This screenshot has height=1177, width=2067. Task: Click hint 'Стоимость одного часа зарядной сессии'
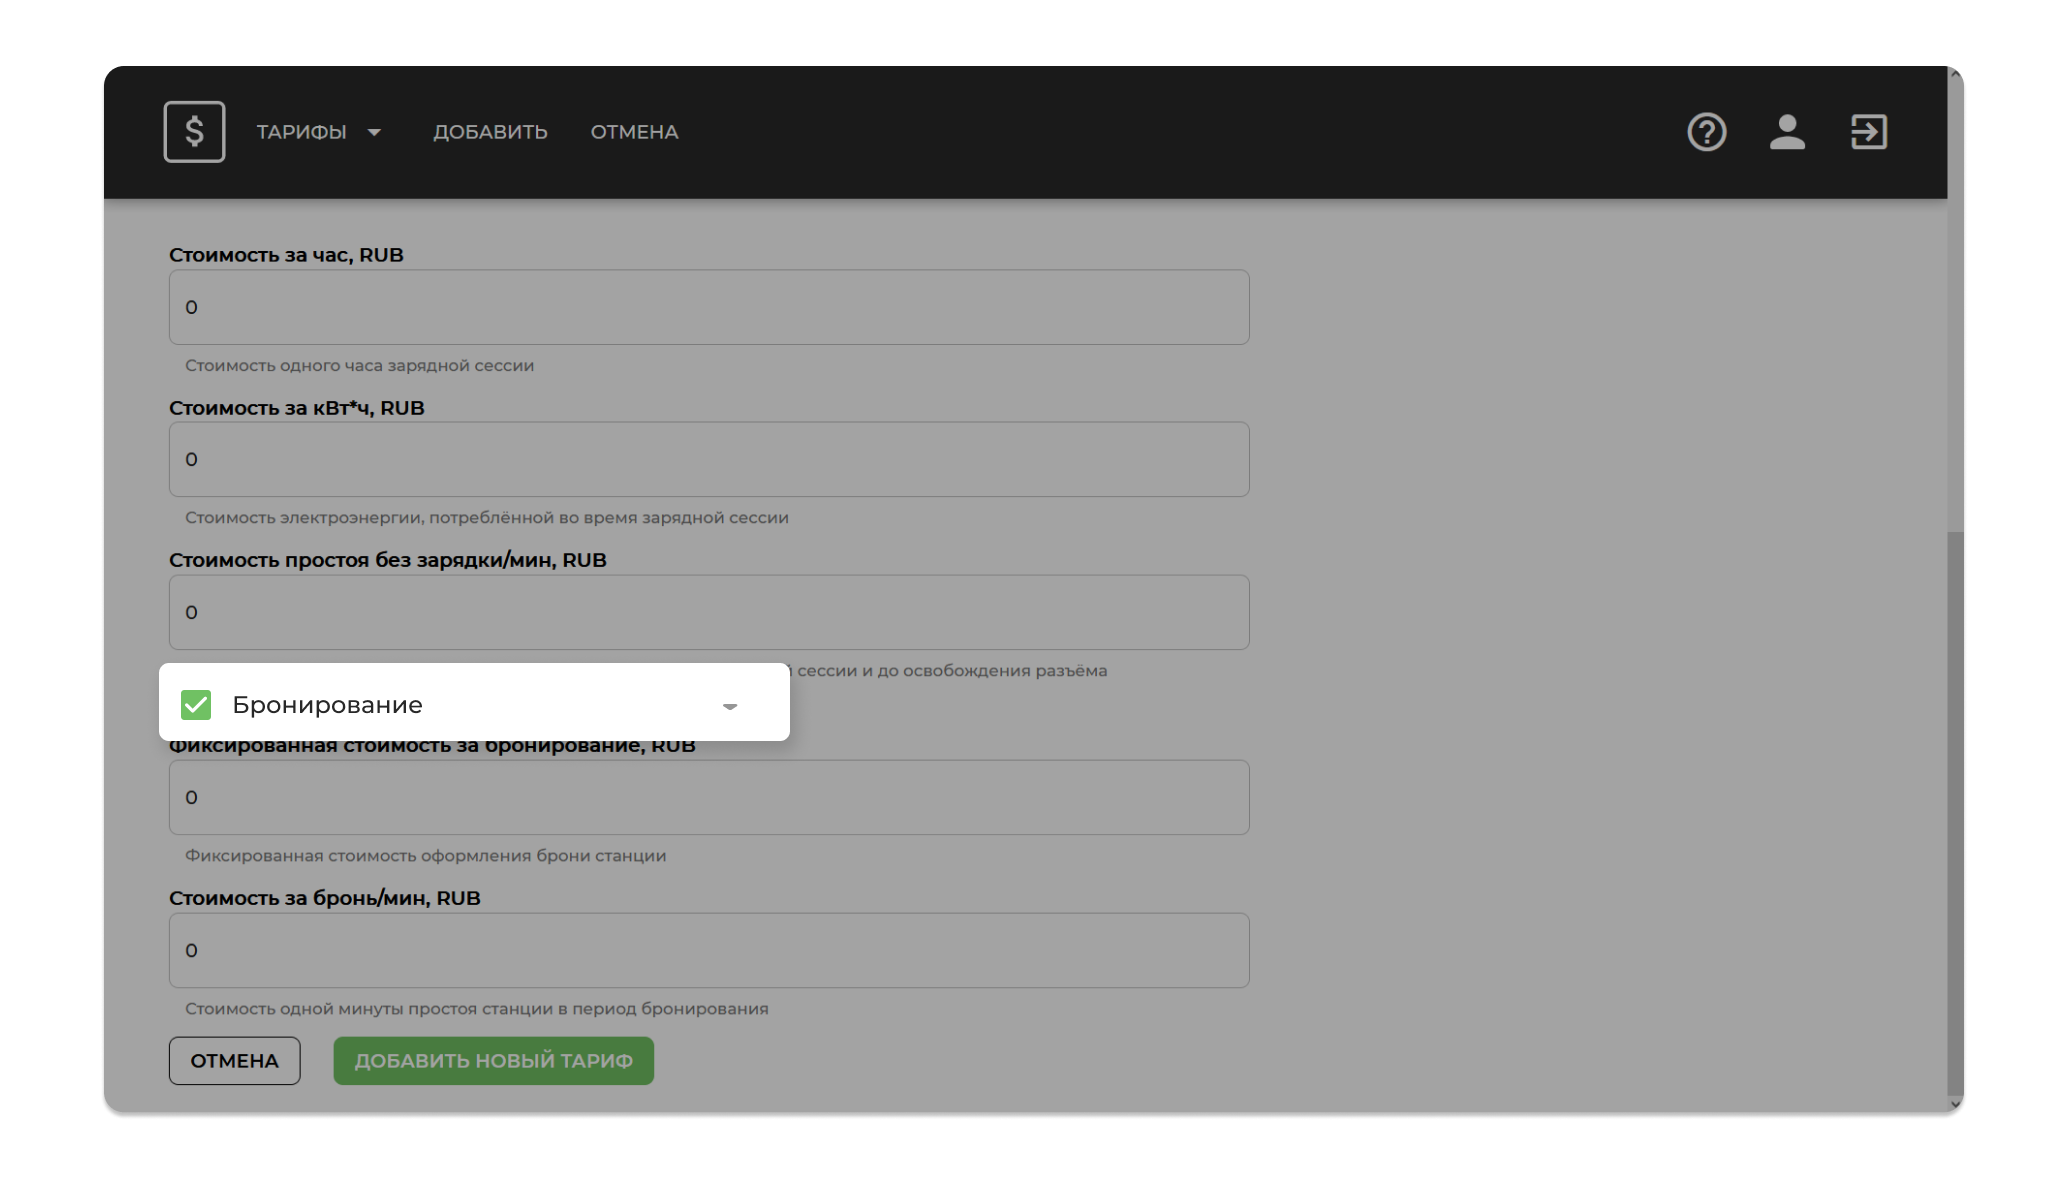[359, 365]
